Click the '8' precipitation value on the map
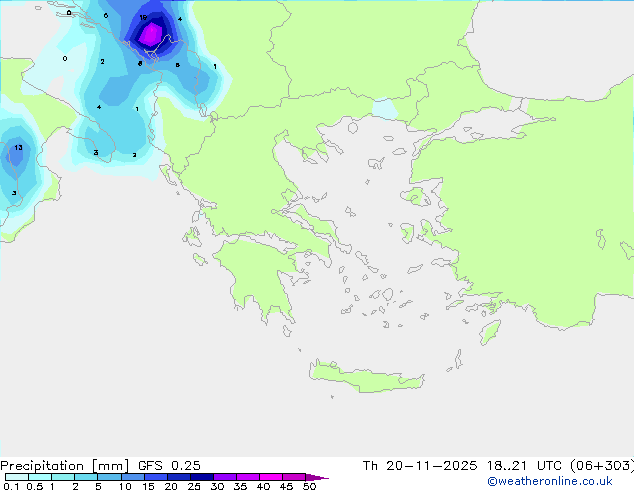The width and height of the screenshot is (634, 490). coord(140,63)
